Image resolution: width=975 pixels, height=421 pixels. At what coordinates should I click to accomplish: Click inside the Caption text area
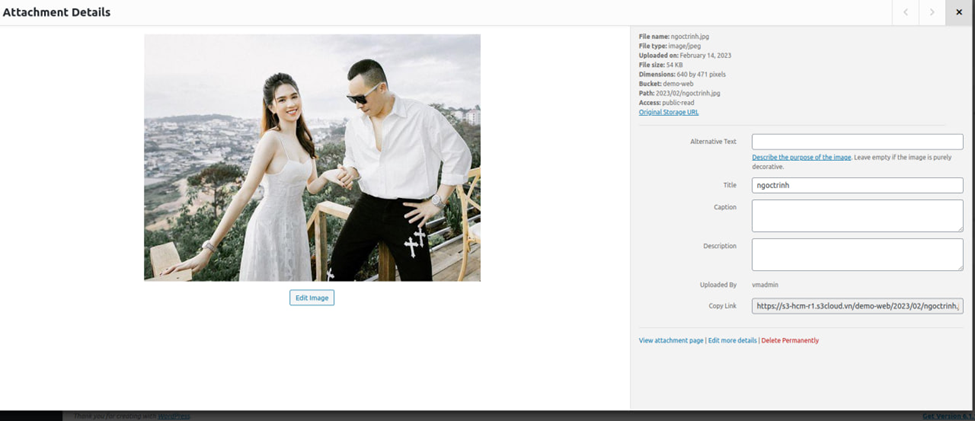pyautogui.click(x=857, y=215)
